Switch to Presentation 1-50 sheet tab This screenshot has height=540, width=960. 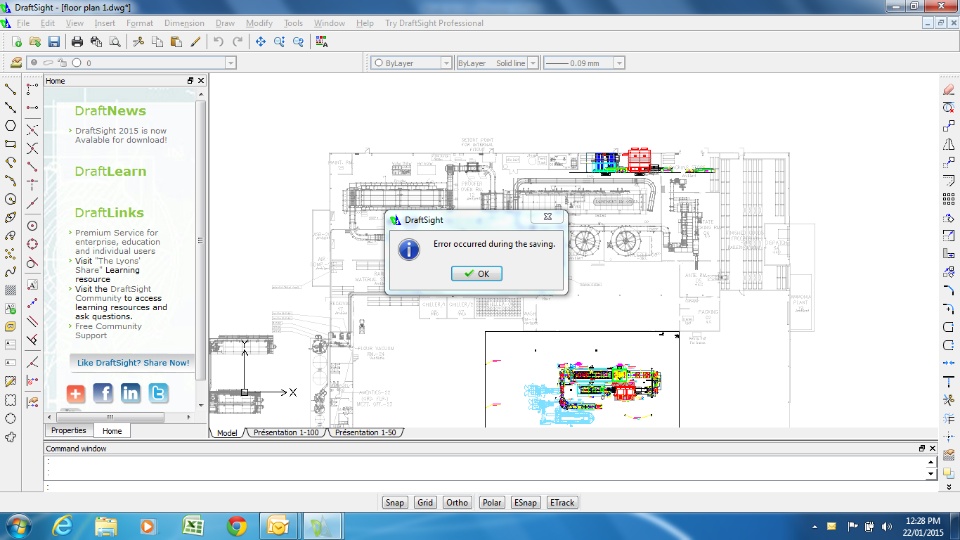(366, 432)
